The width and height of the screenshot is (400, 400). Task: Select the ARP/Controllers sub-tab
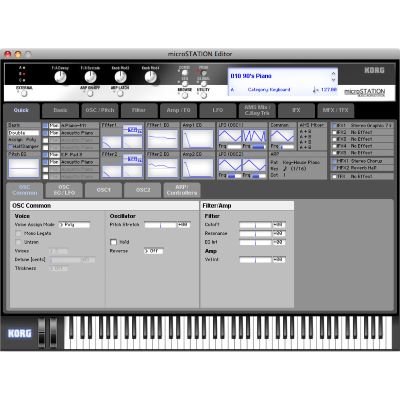tap(182, 190)
